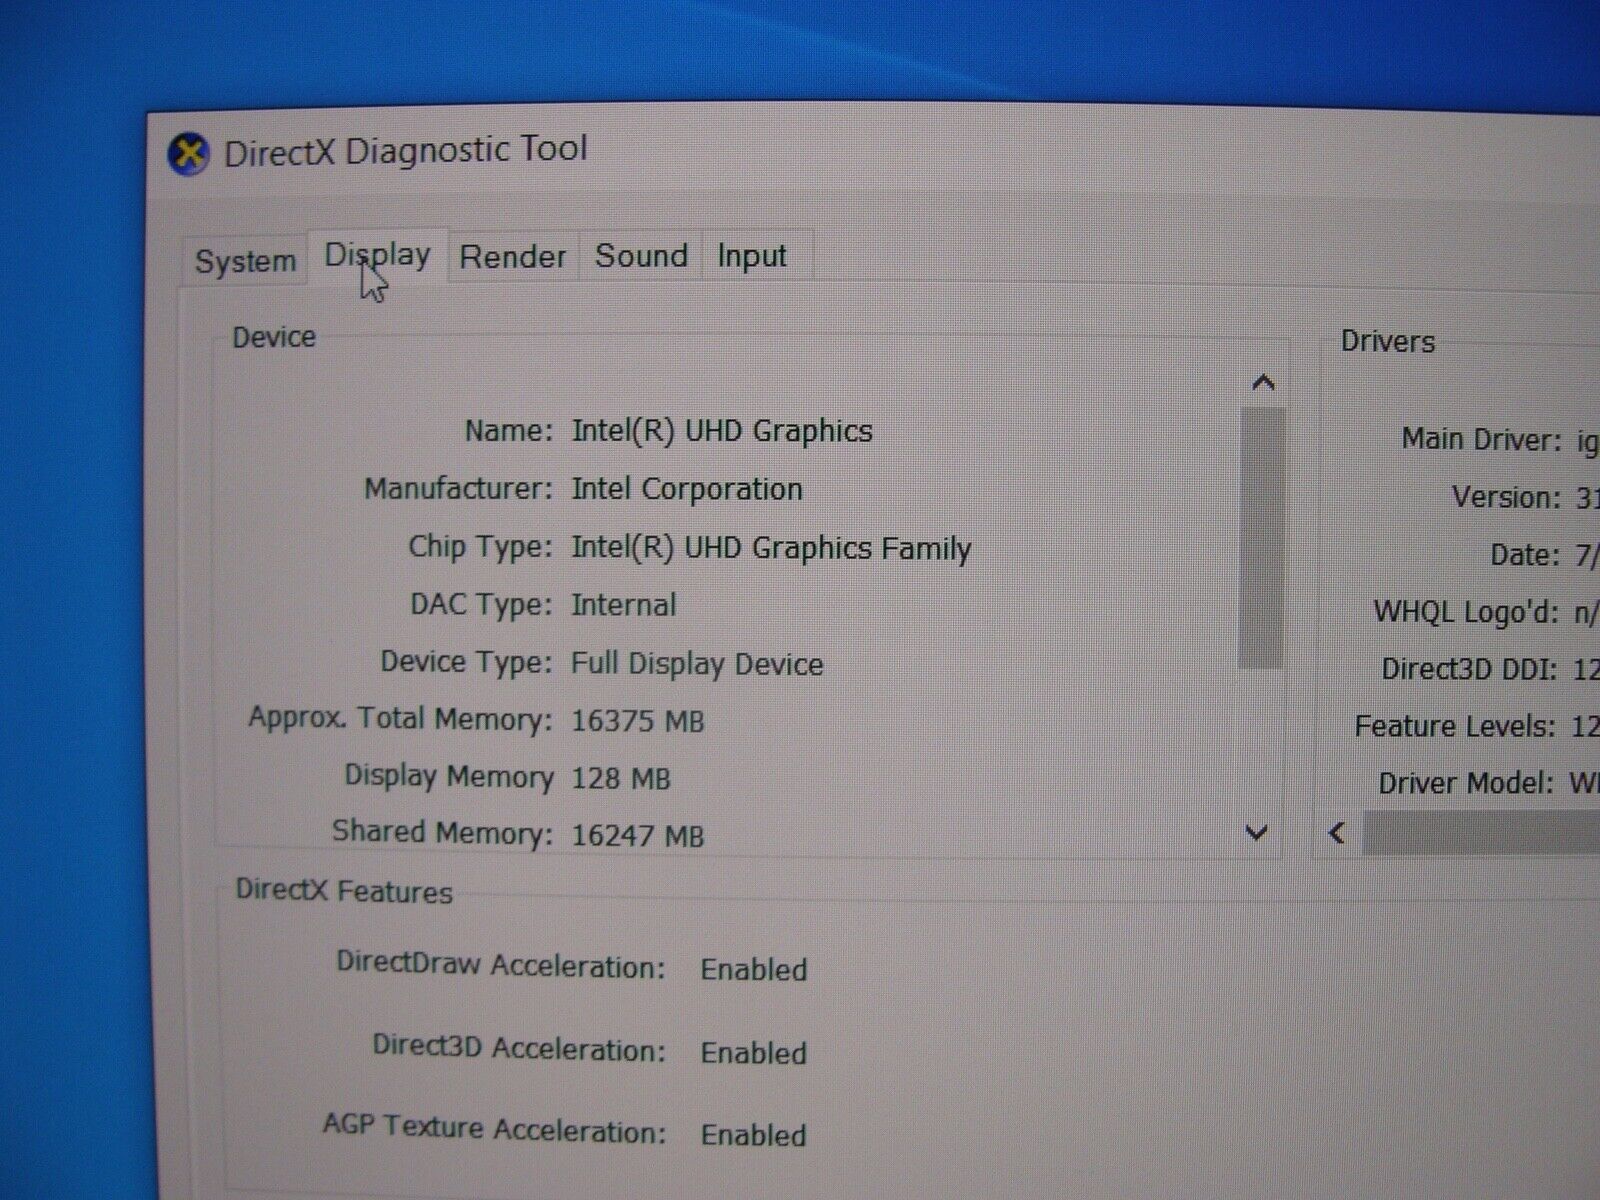
Task: Select the Intel Corporation manufacturer value
Action: point(687,489)
